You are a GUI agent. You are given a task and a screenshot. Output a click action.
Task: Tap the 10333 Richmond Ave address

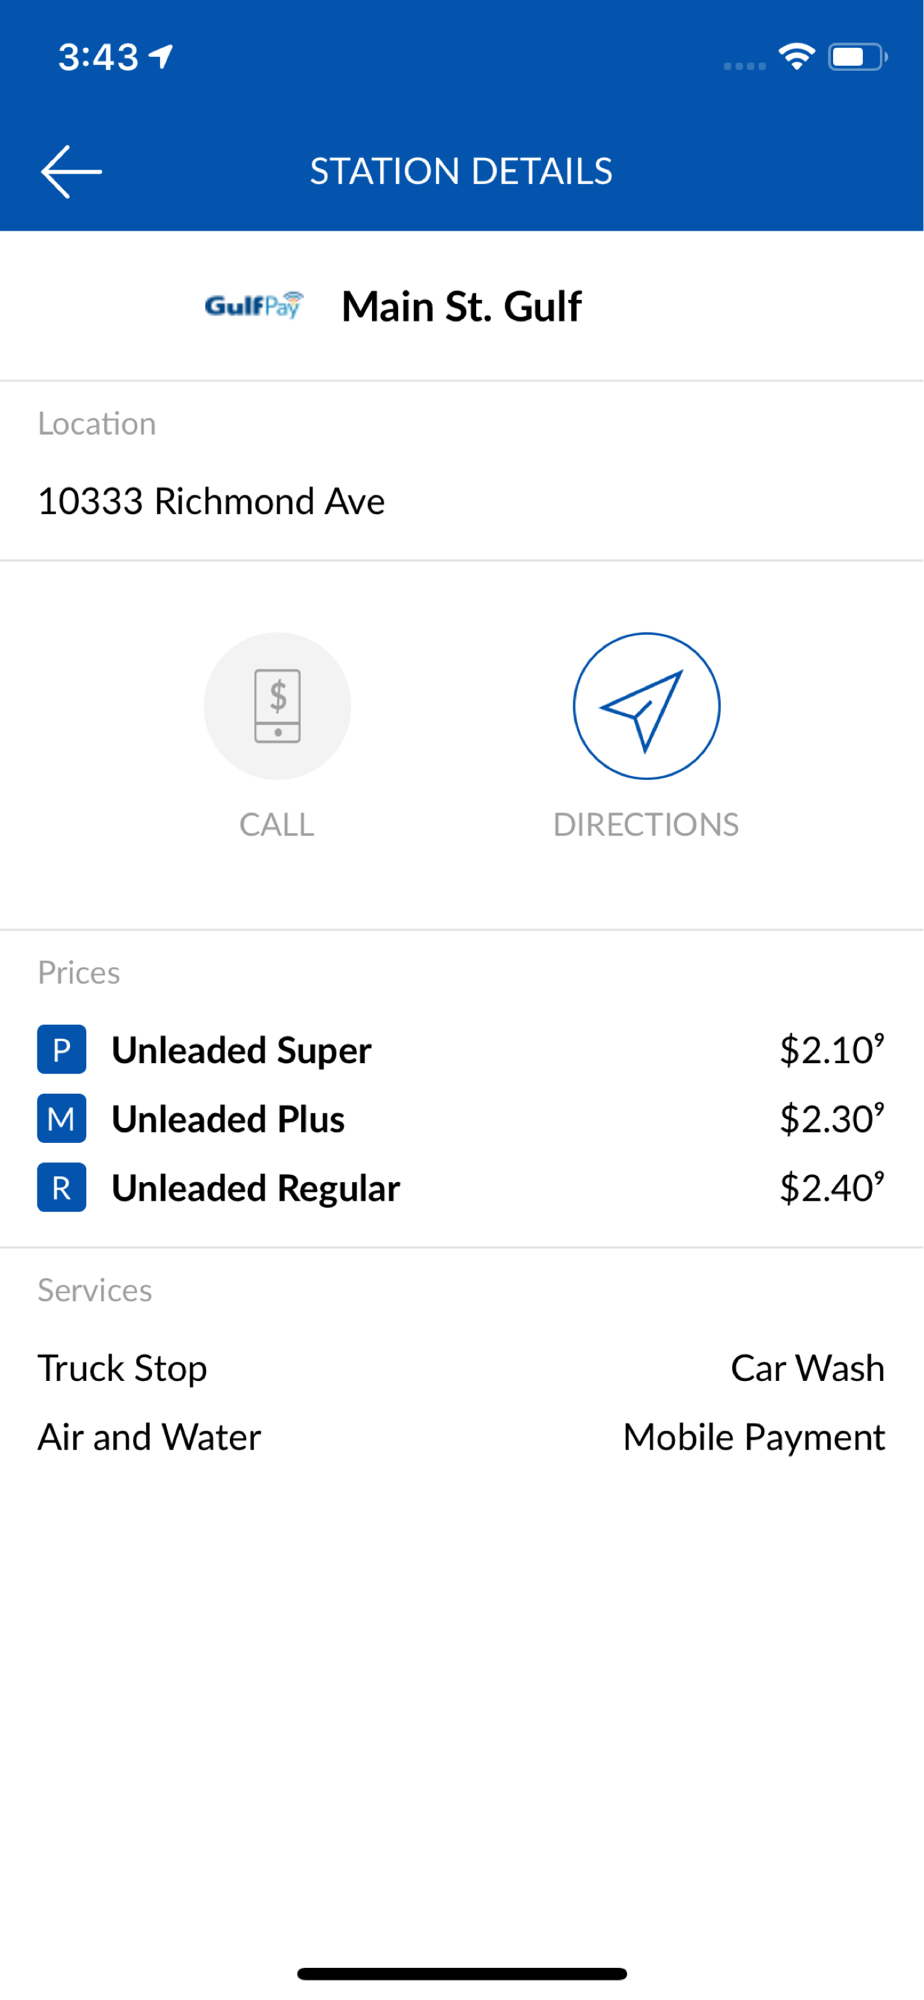click(x=211, y=501)
